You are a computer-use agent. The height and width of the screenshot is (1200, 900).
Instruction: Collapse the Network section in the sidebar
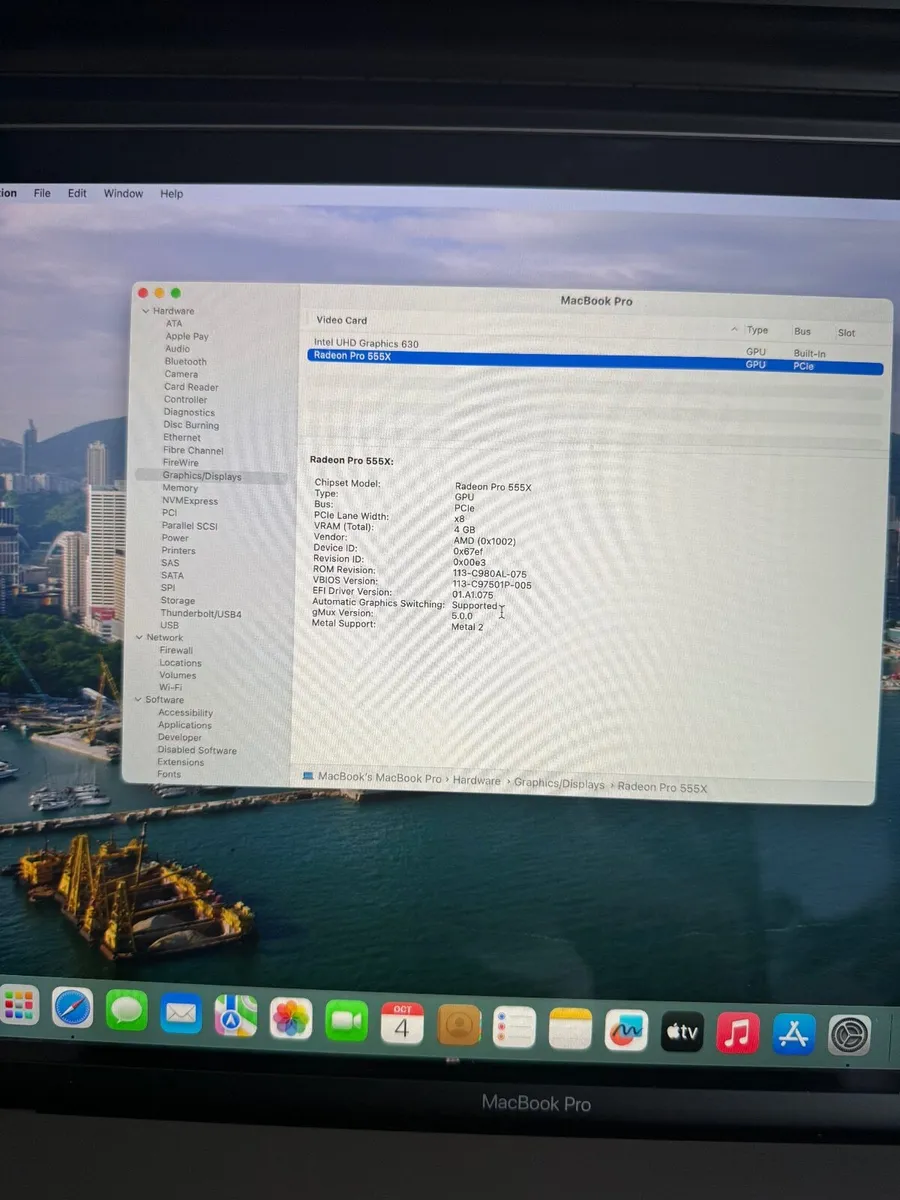pyautogui.click(x=139, y=637)
